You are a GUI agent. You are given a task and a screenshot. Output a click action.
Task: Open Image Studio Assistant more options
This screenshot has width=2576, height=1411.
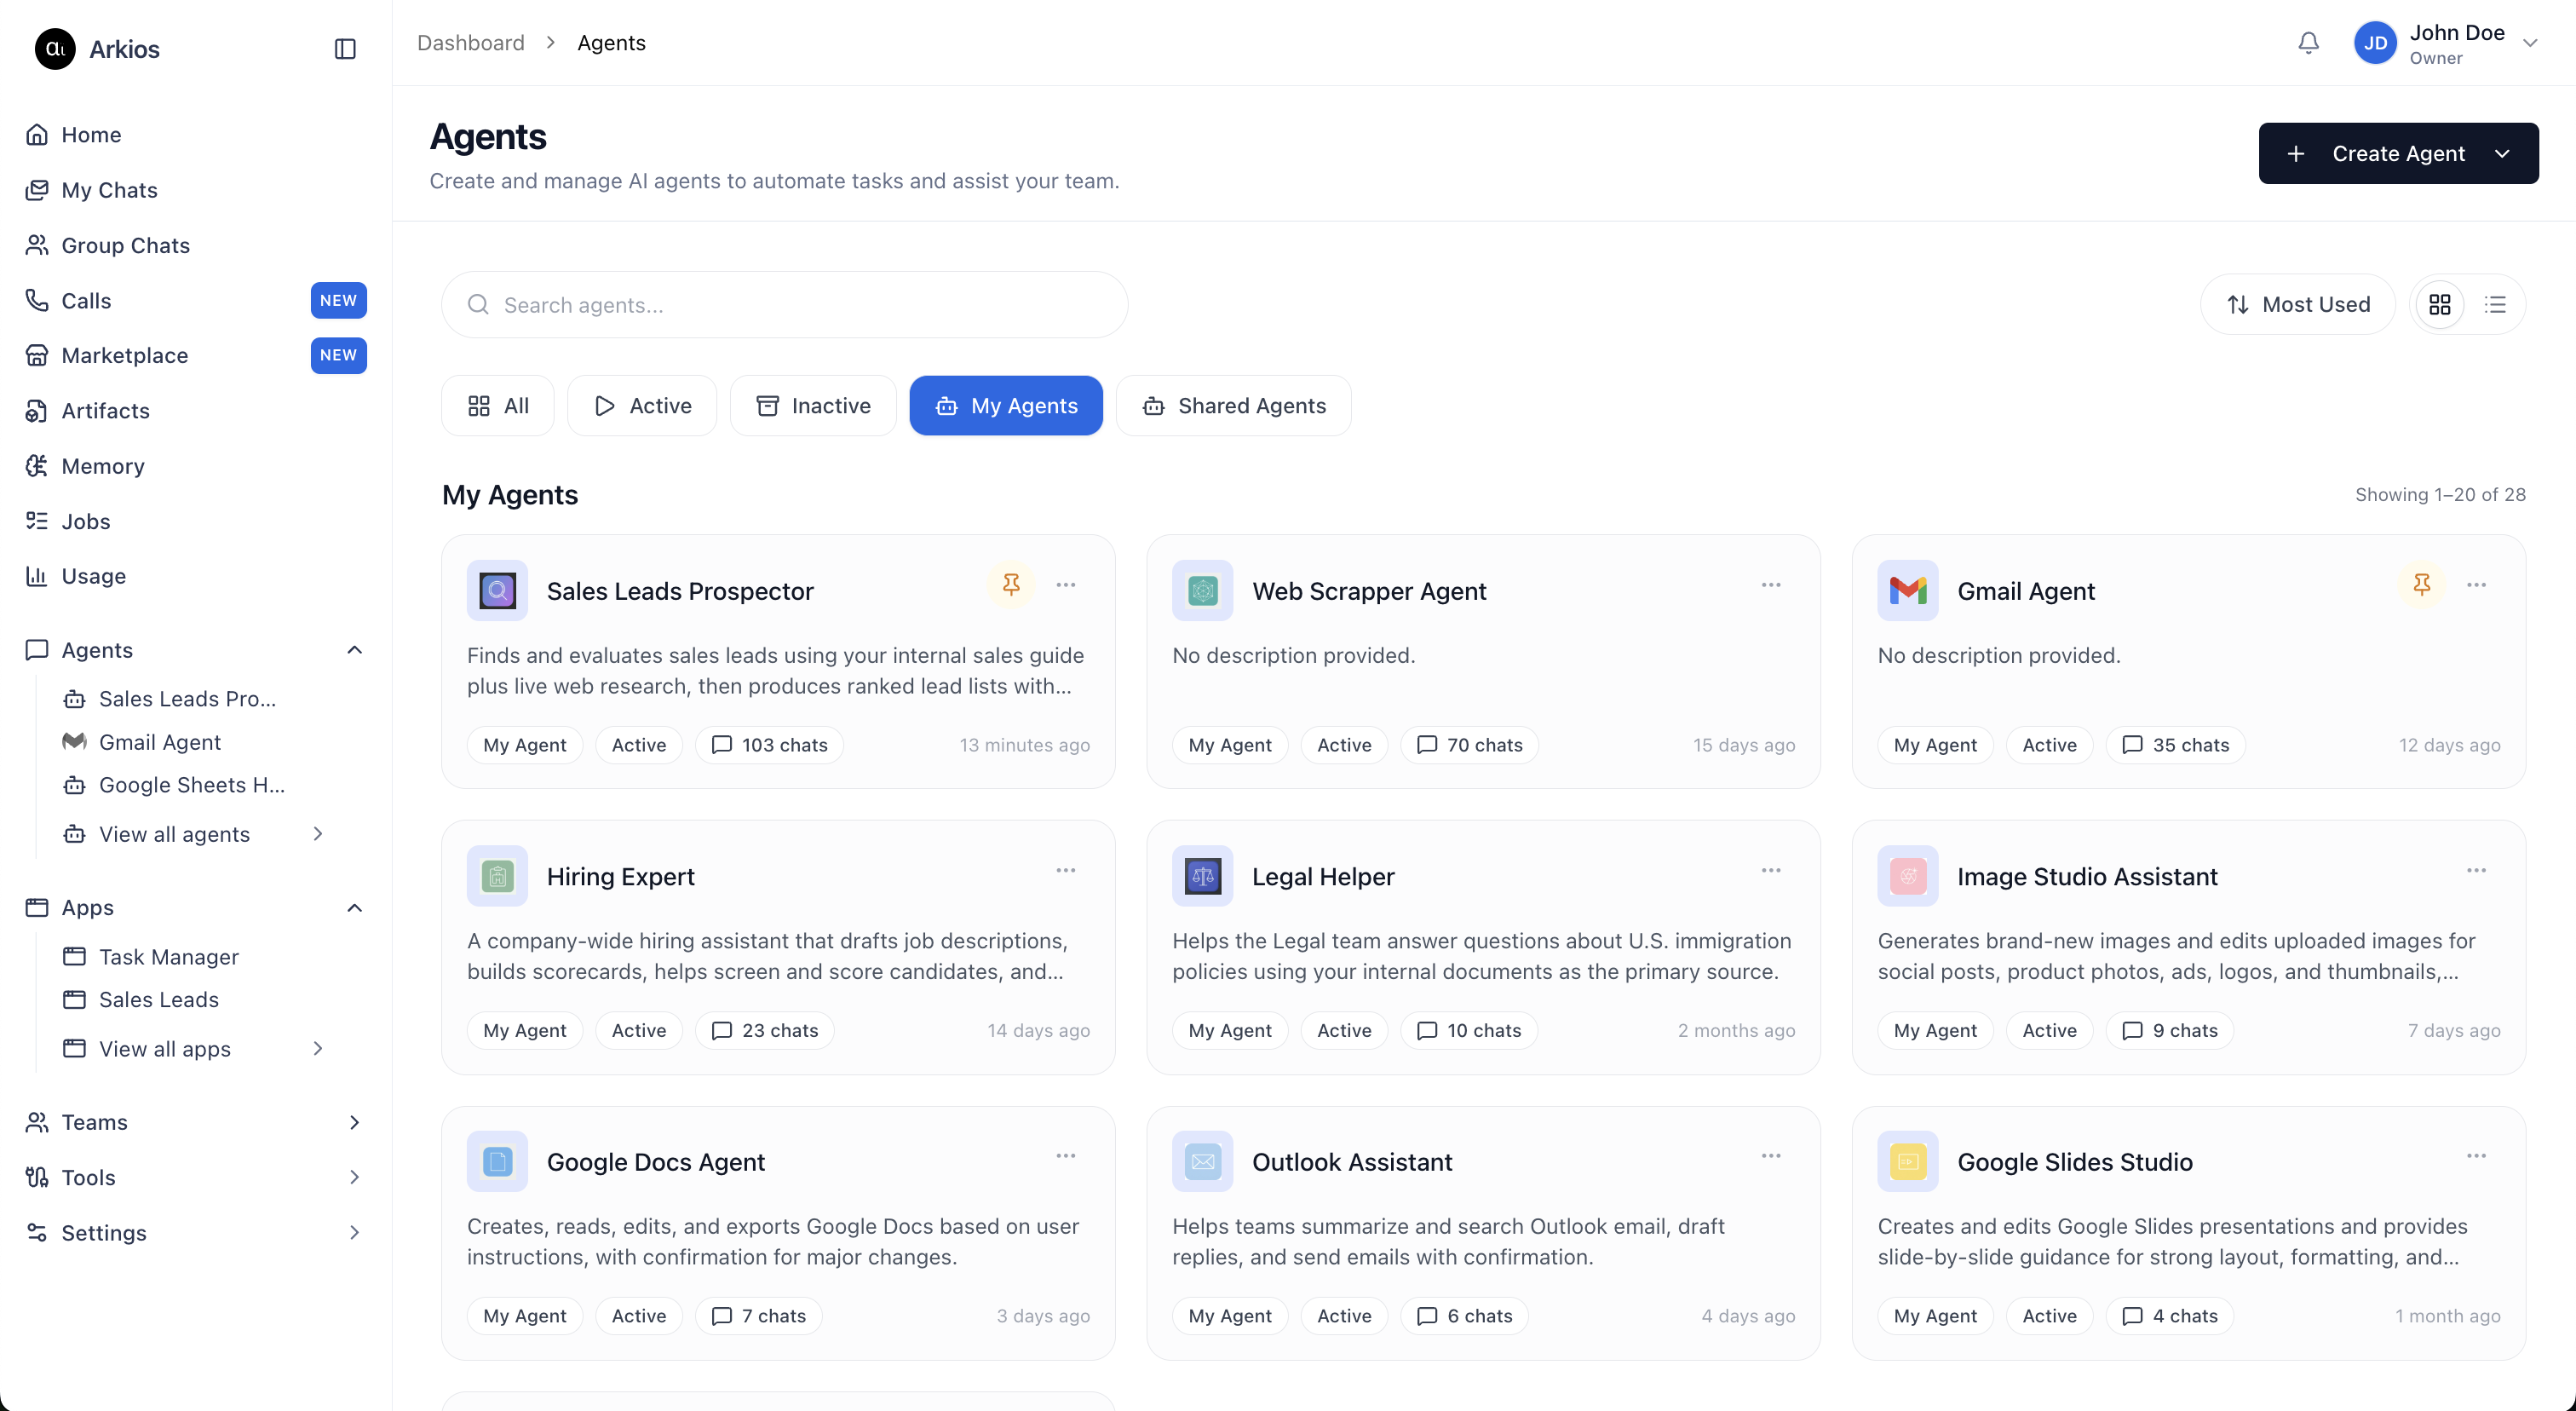click(2476, 870)
